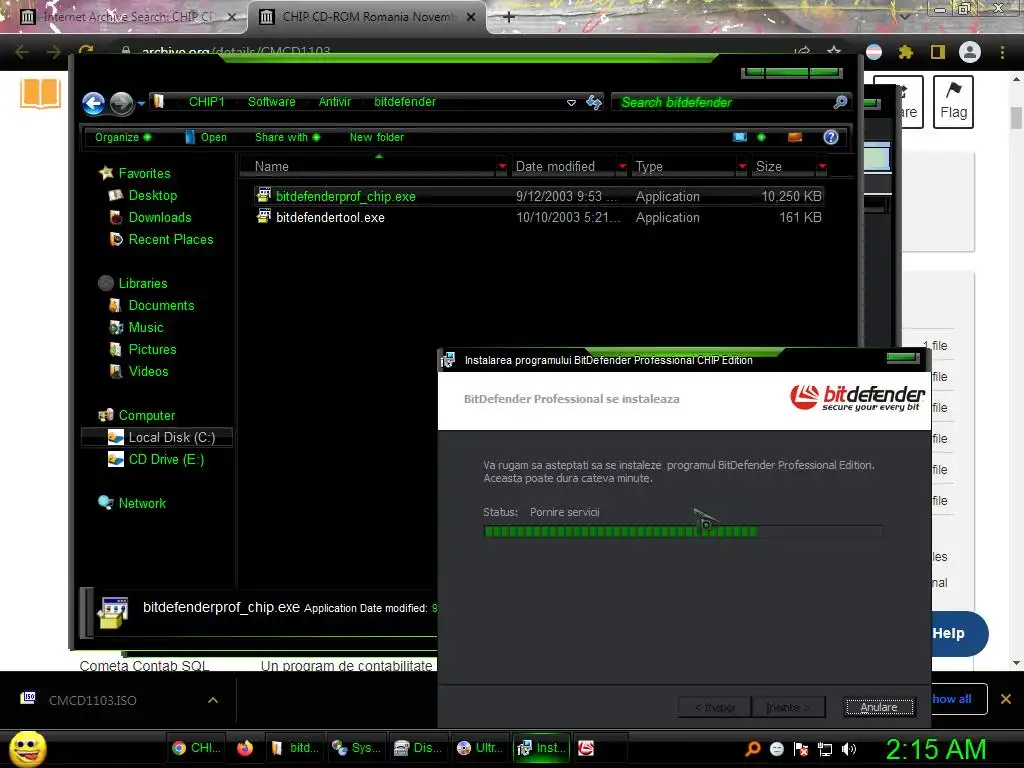The width and height of the screenshot is (1024, 768).
Task: Expand the address bar path dropdown
Action: pyautogui.click(x=571, y=103)
